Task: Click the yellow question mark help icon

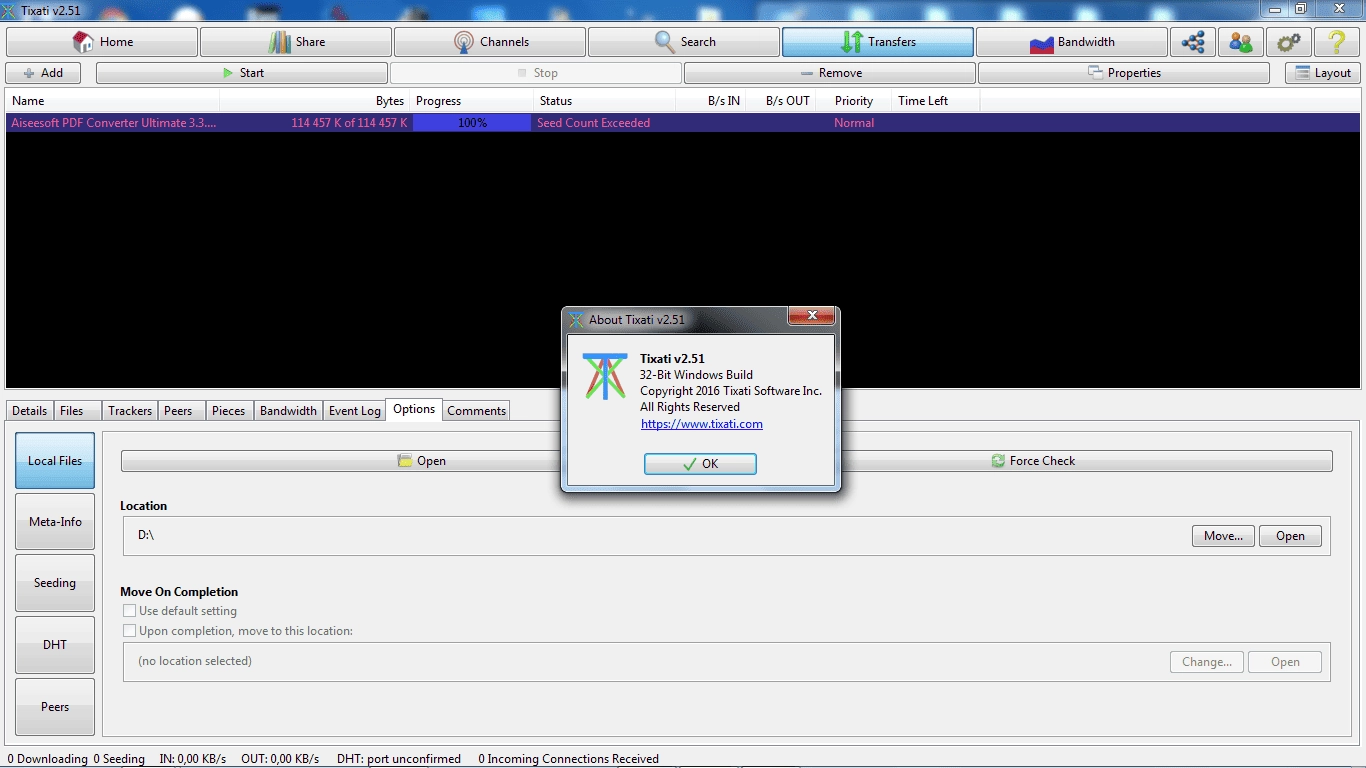Action: [x=1337, y=42]
